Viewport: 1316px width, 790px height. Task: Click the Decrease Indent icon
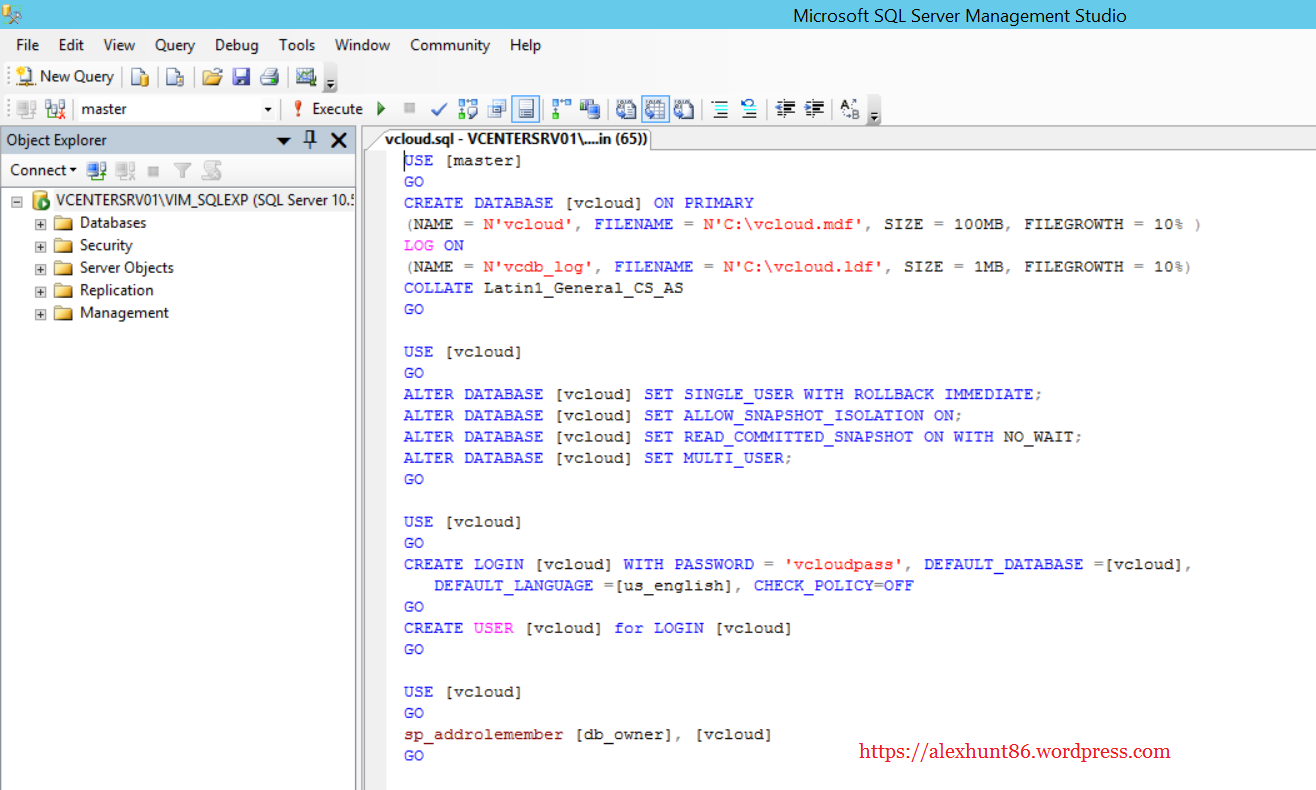coord(786,109)
